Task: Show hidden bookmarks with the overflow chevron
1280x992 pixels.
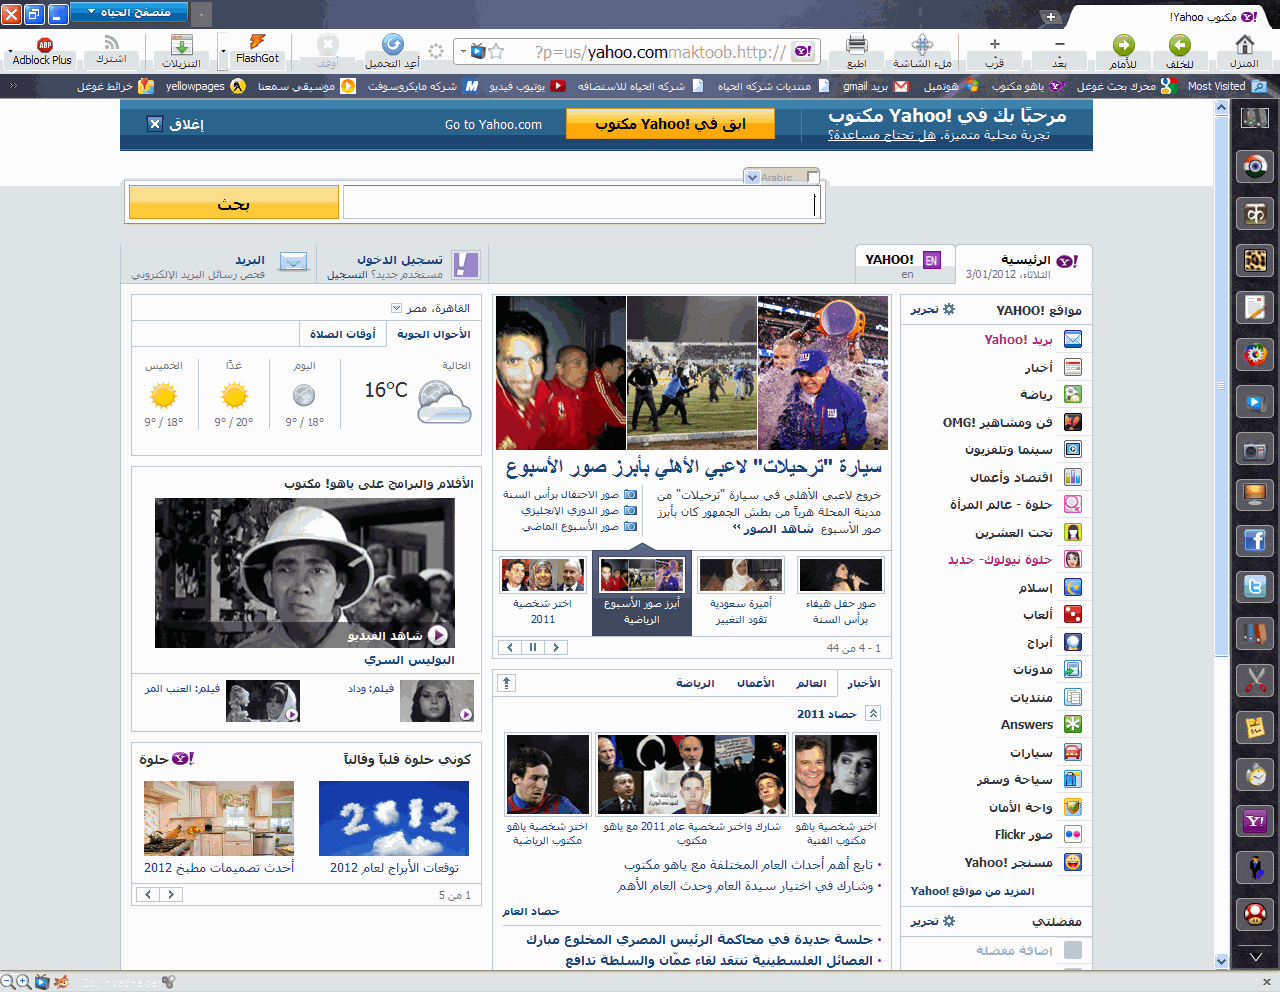Action: [13, 86]
